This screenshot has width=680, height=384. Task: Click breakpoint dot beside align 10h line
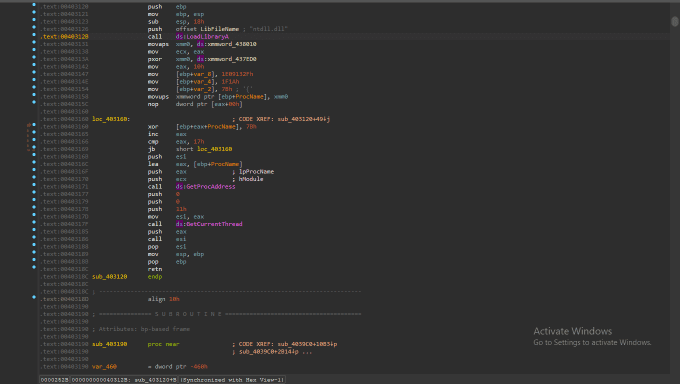point(34,297)
